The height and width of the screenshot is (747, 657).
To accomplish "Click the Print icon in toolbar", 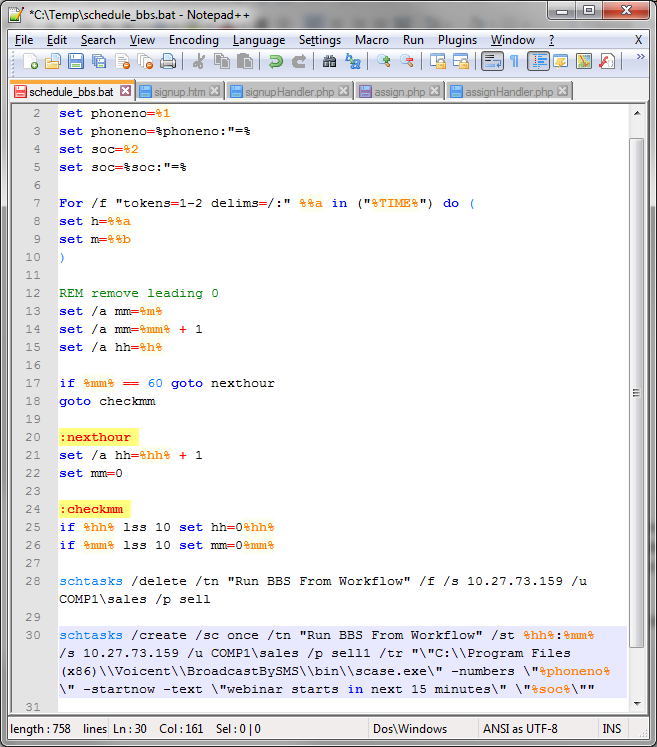I will tap(168, 62).
